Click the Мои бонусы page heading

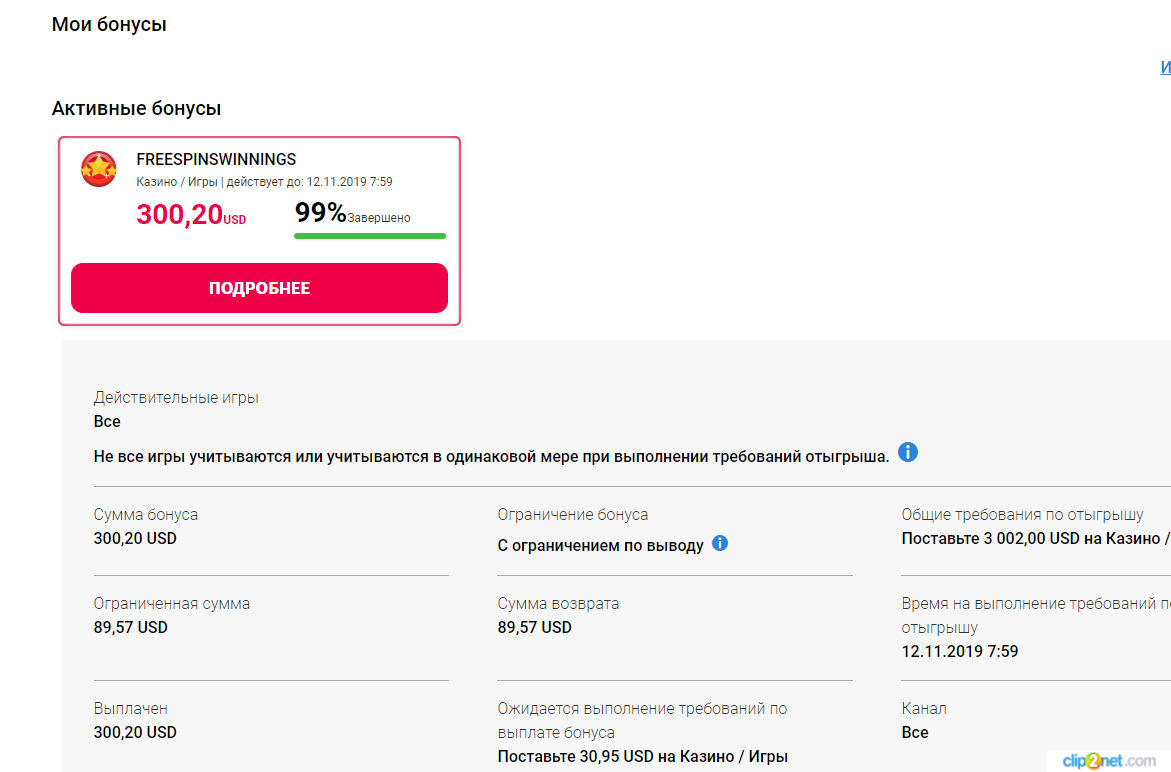tap(109, 25)
